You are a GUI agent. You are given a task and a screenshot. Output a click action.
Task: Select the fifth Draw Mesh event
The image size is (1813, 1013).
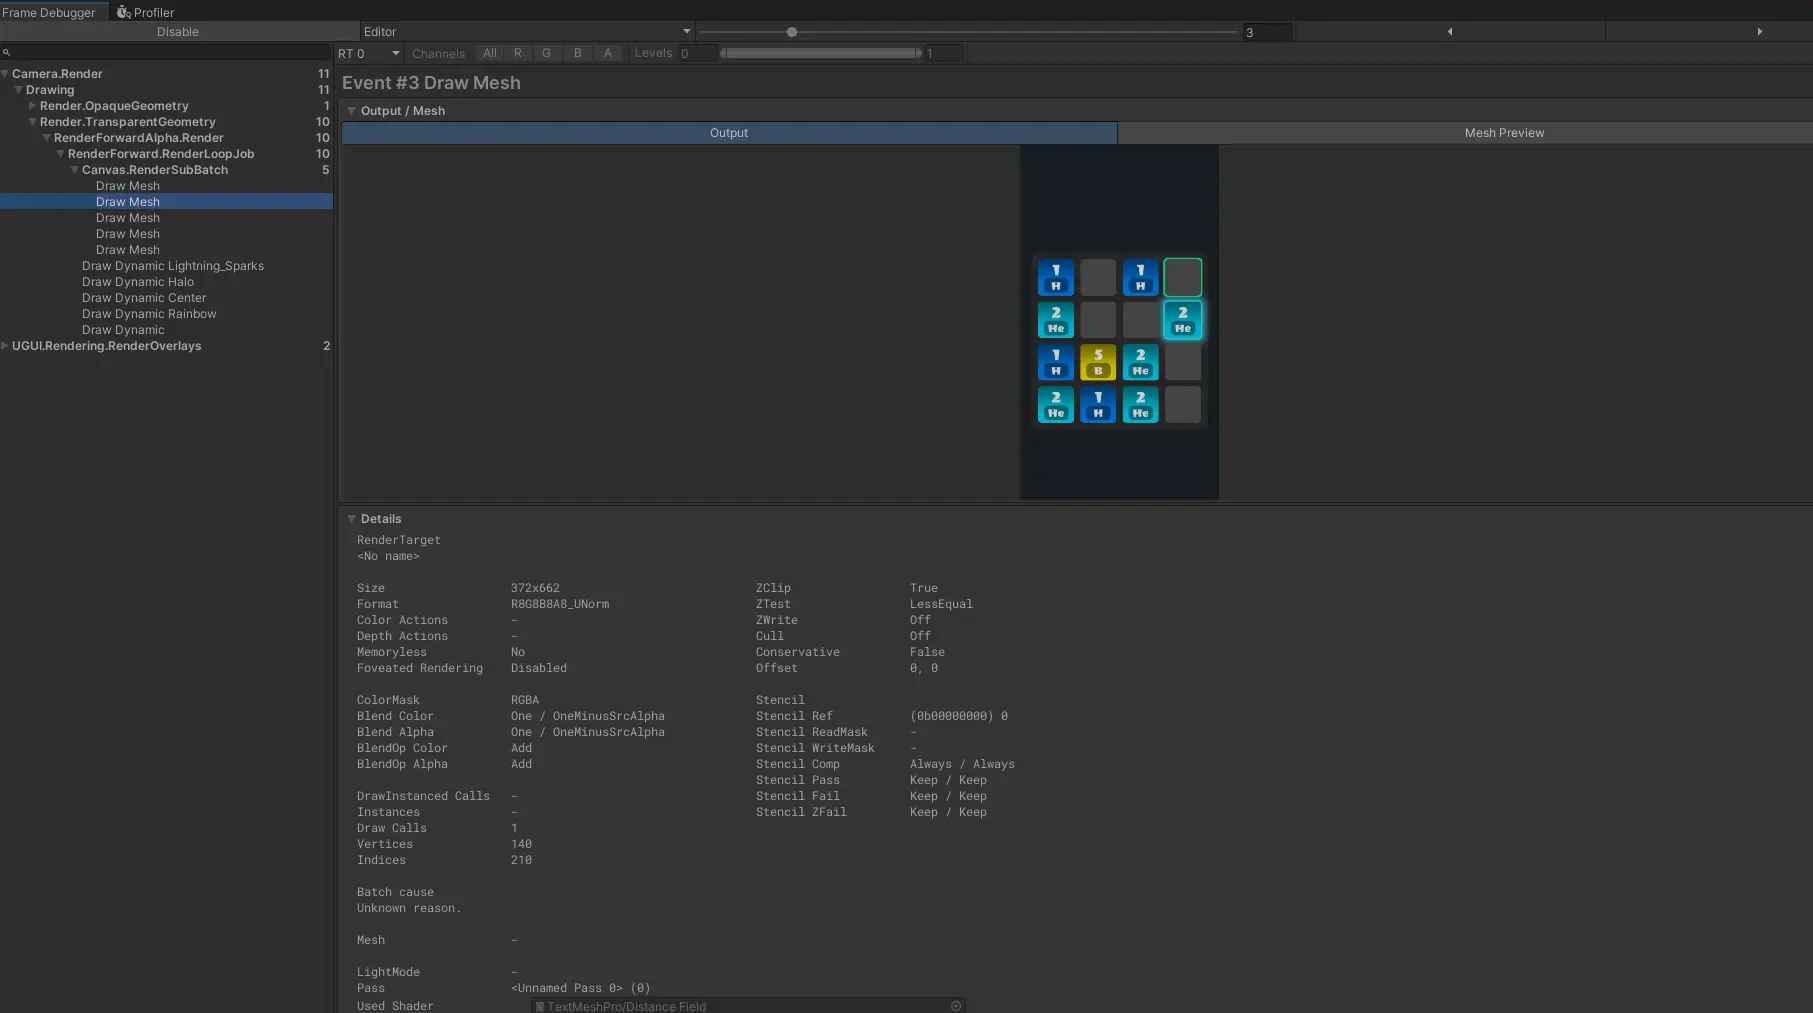128,250
